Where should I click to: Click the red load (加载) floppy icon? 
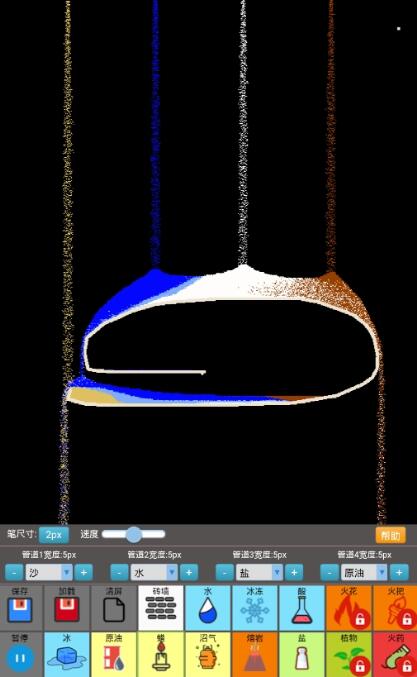pyautogui.click(x=67, y=609)
